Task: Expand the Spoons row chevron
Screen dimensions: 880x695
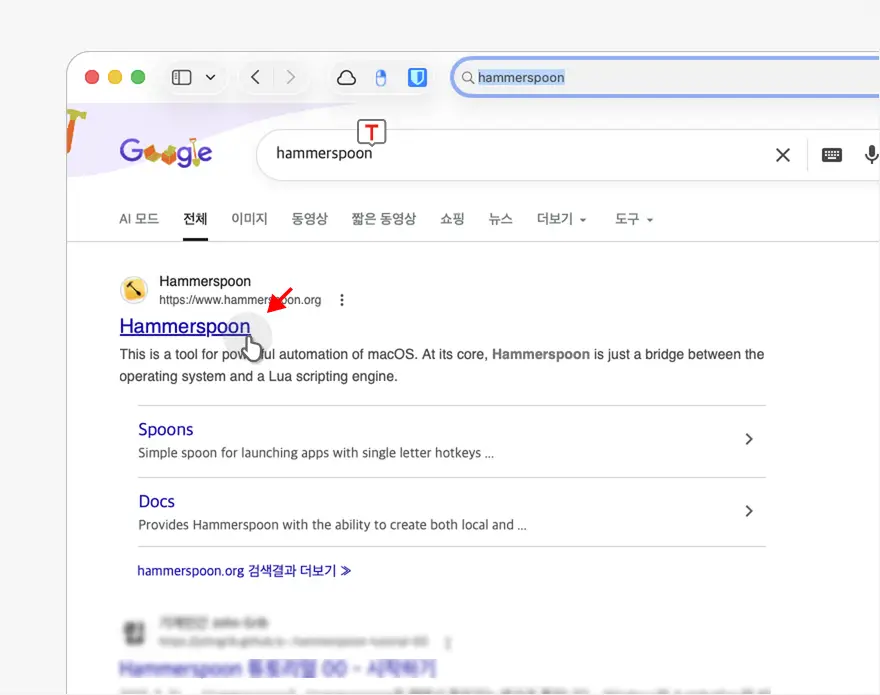Action: tap(749, 439)
